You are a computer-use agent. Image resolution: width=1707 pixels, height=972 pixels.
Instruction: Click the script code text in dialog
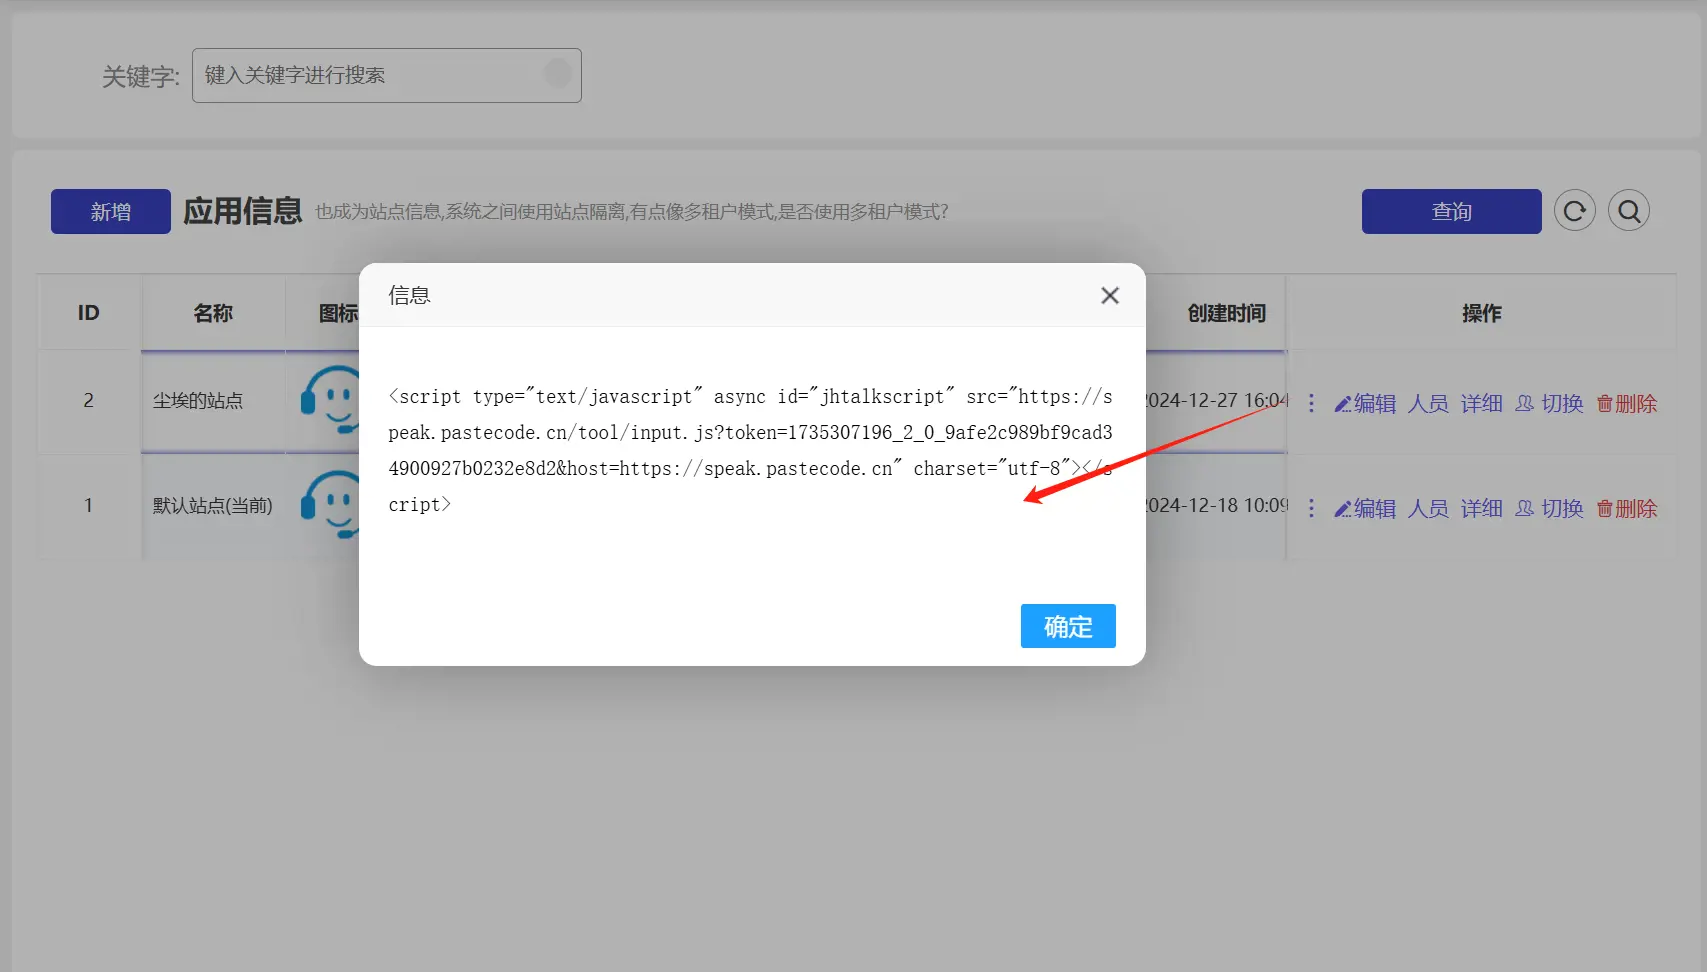750,450
